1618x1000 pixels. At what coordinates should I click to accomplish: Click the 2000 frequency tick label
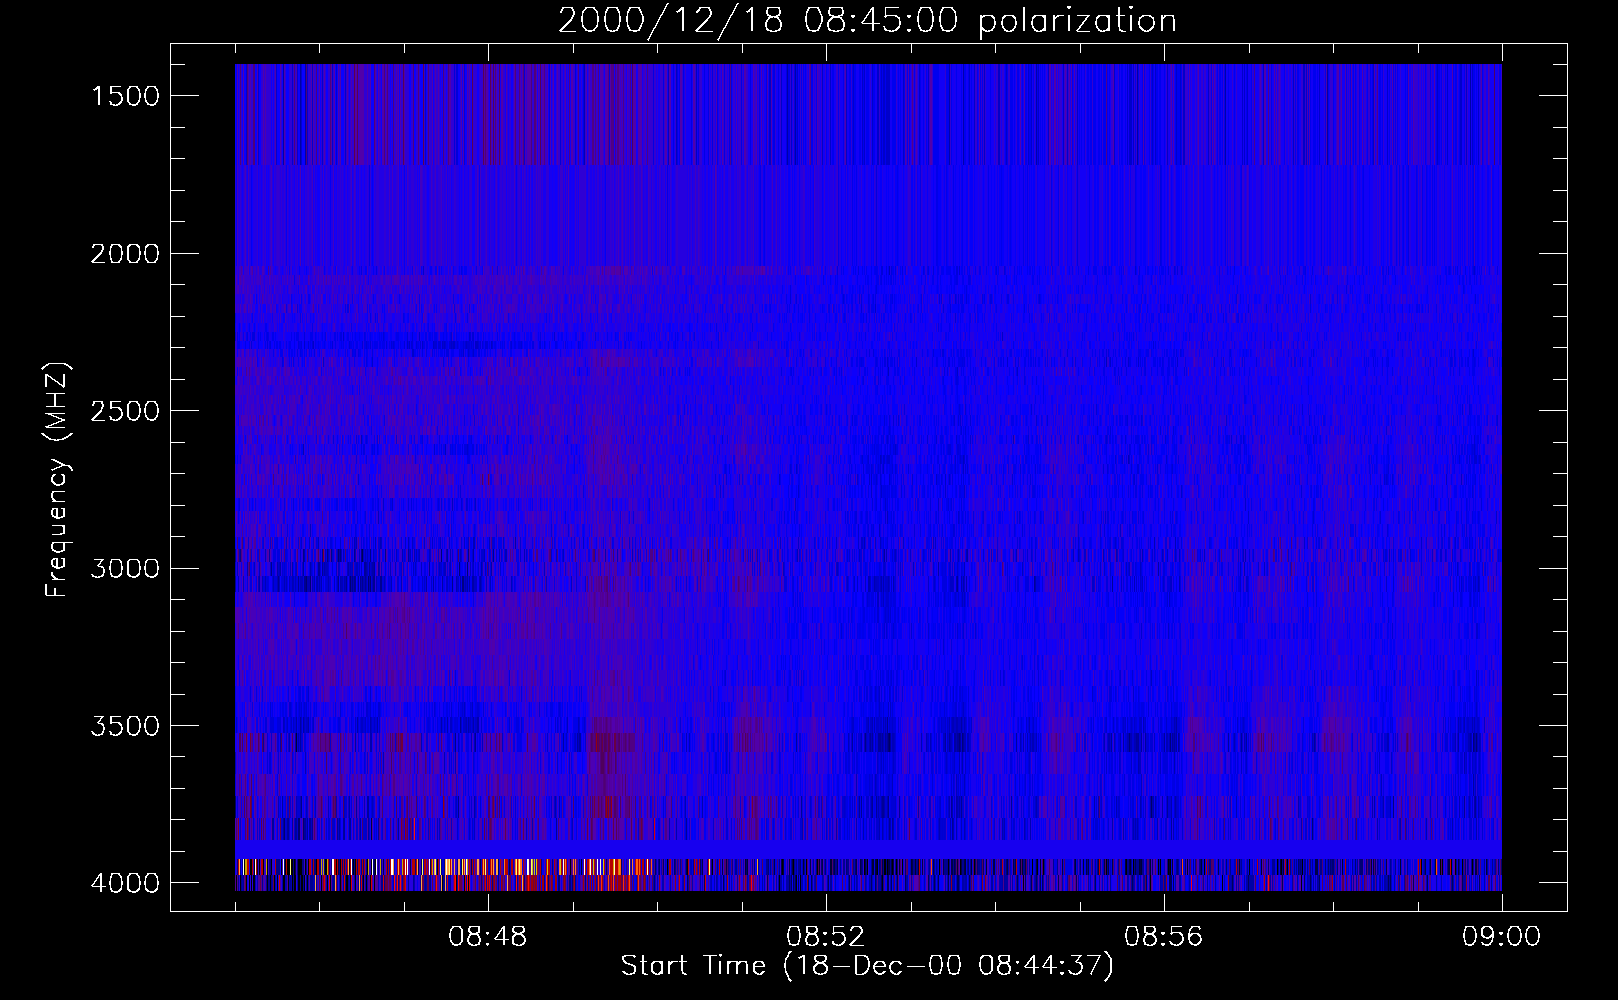(x=125, y=254)
